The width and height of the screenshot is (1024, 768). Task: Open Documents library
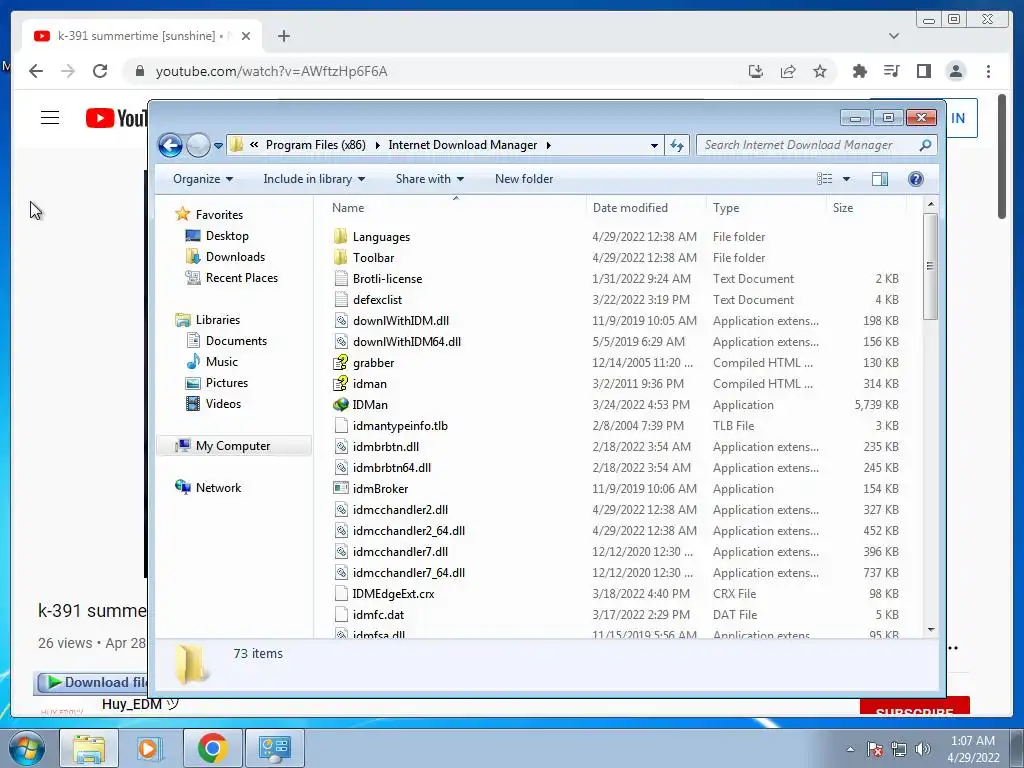(x=236, y=341)
